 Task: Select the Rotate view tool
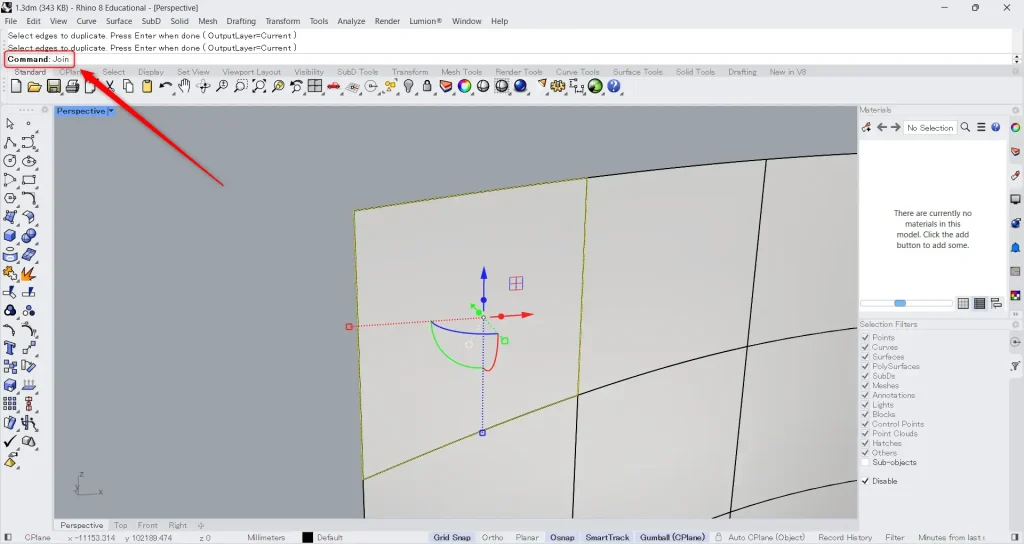point(203,86)
